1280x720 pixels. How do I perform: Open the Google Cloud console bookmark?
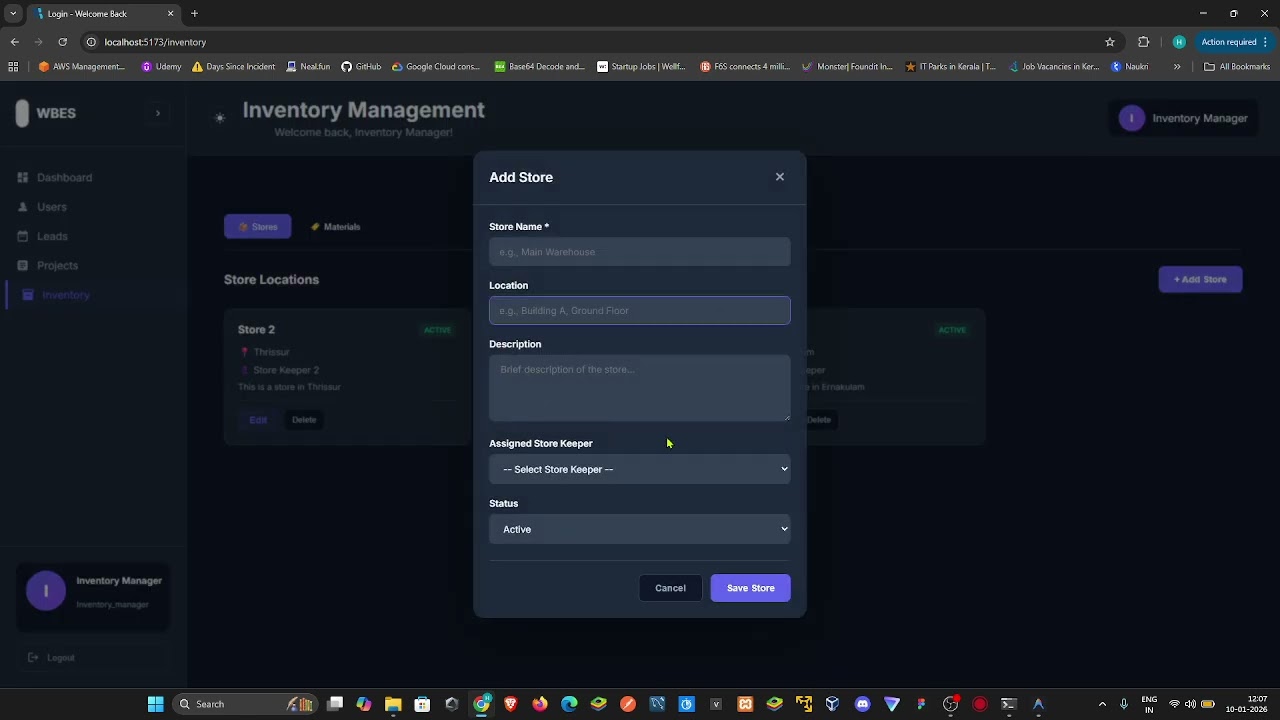436,67
